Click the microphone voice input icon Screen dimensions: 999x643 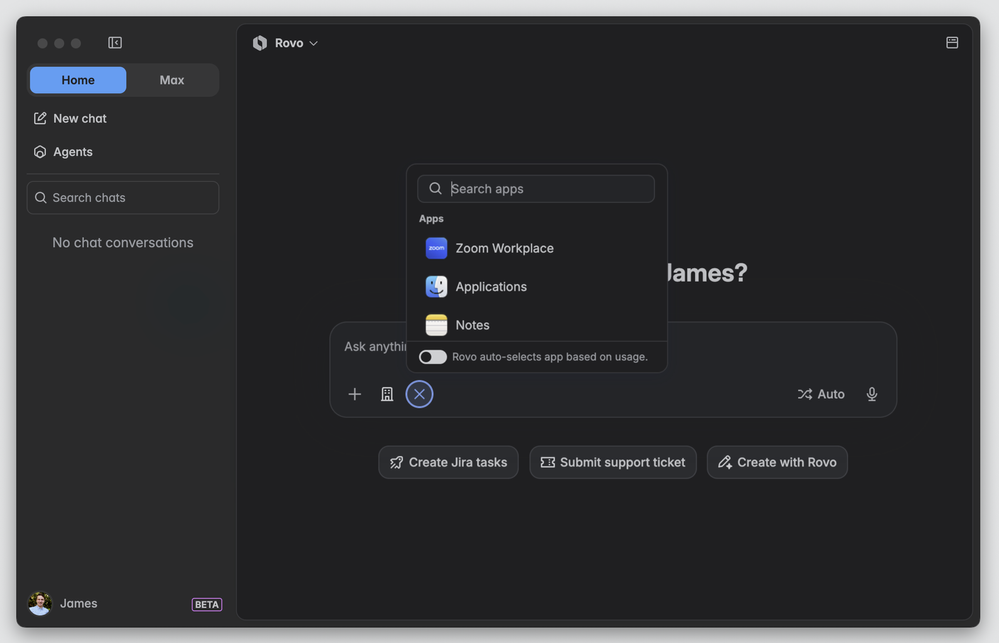pyautogui.click(x=872, y=394)
